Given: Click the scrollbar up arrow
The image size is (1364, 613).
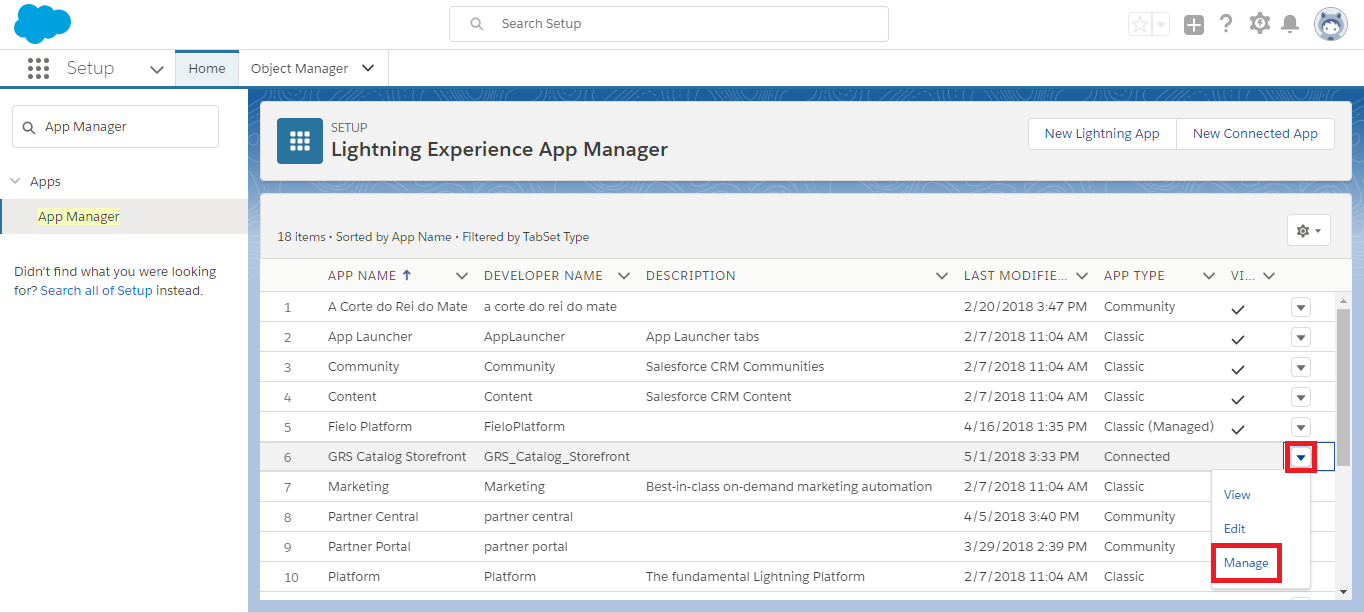Looking at the screenshot, I should click(1344, 300).
